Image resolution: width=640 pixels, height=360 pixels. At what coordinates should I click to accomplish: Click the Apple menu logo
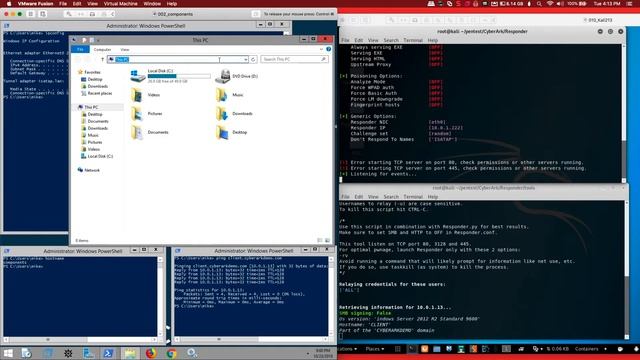(x=9, y=4)
